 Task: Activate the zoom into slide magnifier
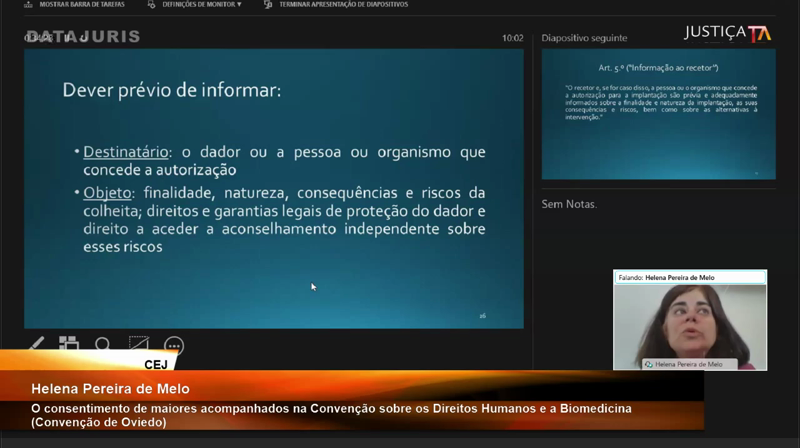coord(103,344)
